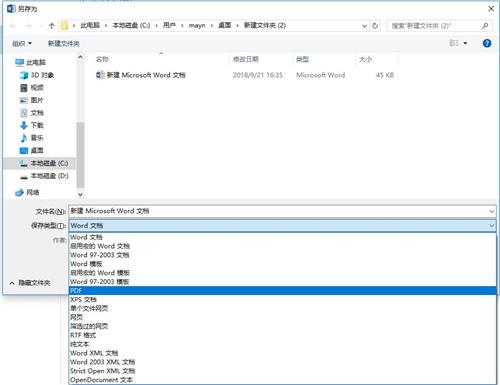Viewport: 500px width, 385px height.
Task: Go up one folder level
Action: tap(51, 26)
